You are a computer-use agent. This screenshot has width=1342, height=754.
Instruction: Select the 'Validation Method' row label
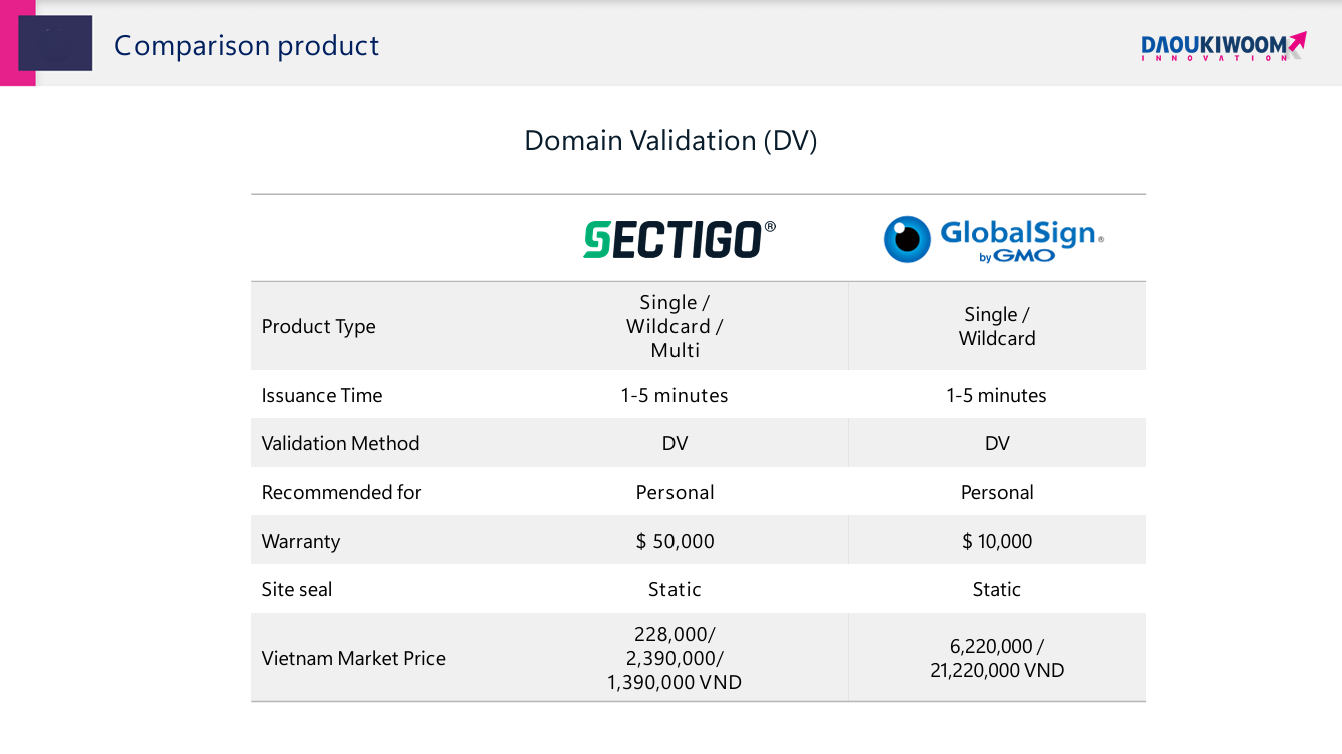(x=340, y=443)
